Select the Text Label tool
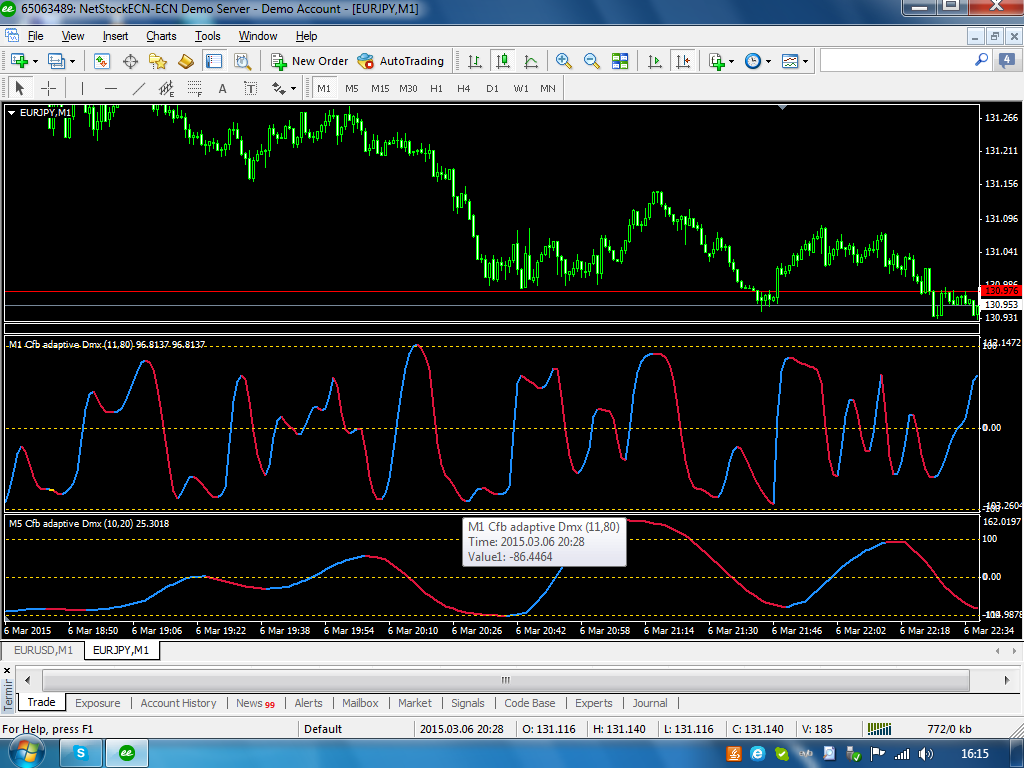This screenshot has width=1024, height=768. click(x=250, y=88)
